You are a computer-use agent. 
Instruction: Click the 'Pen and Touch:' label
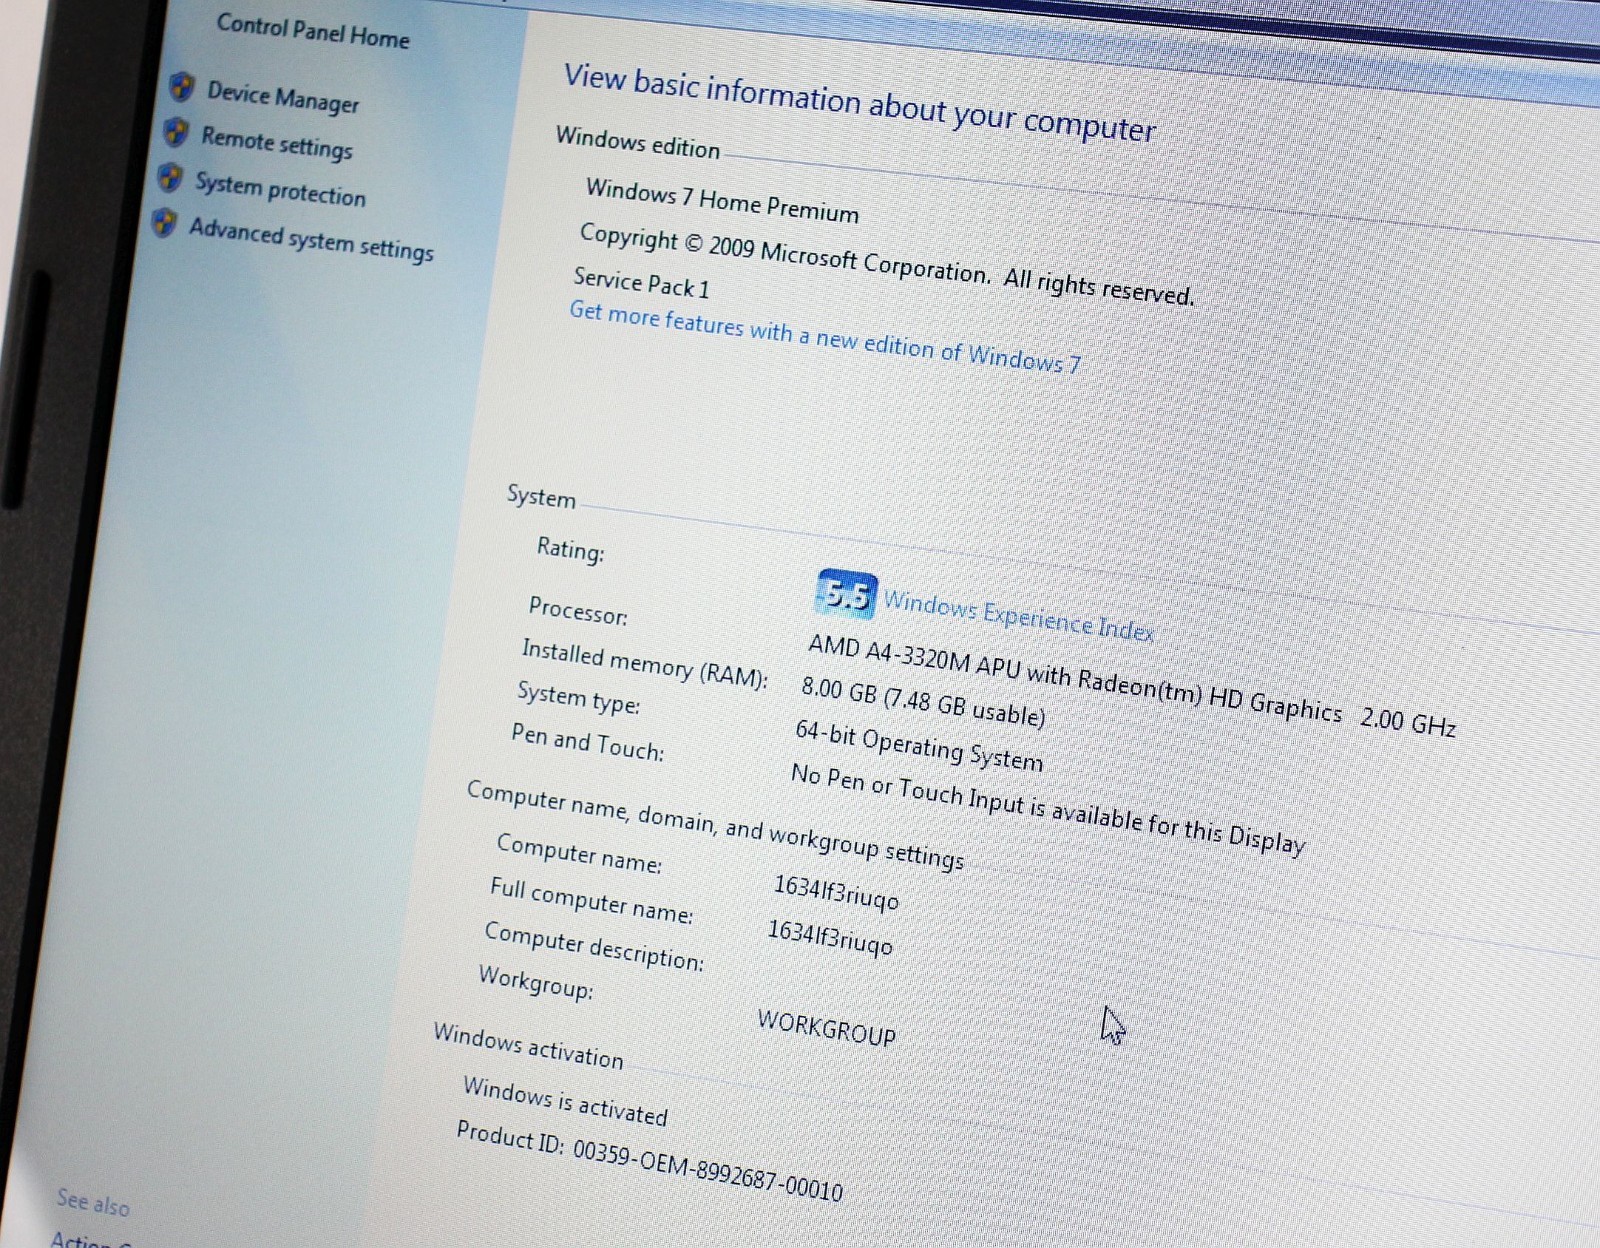(587, 742)
